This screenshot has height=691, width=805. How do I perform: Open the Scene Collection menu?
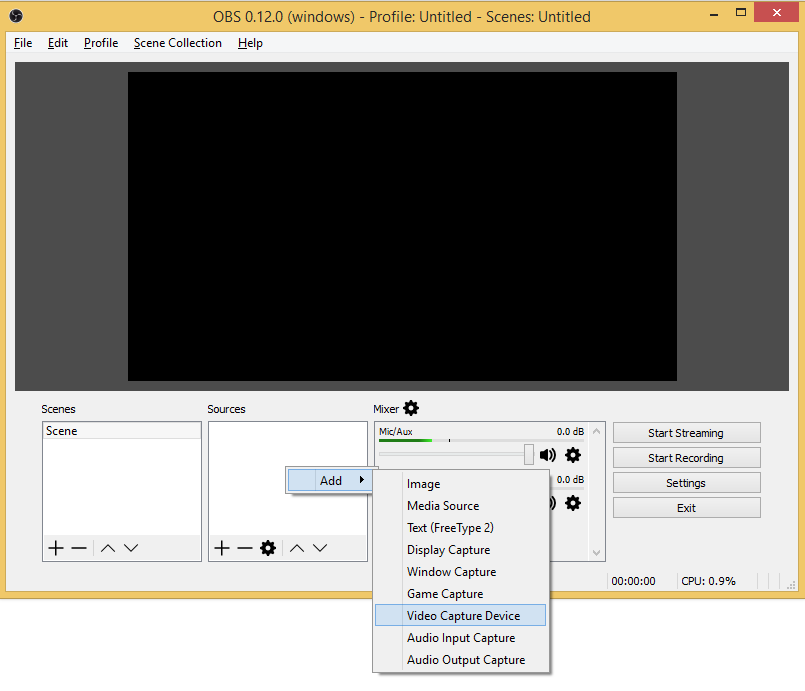(x=178, y=43)
